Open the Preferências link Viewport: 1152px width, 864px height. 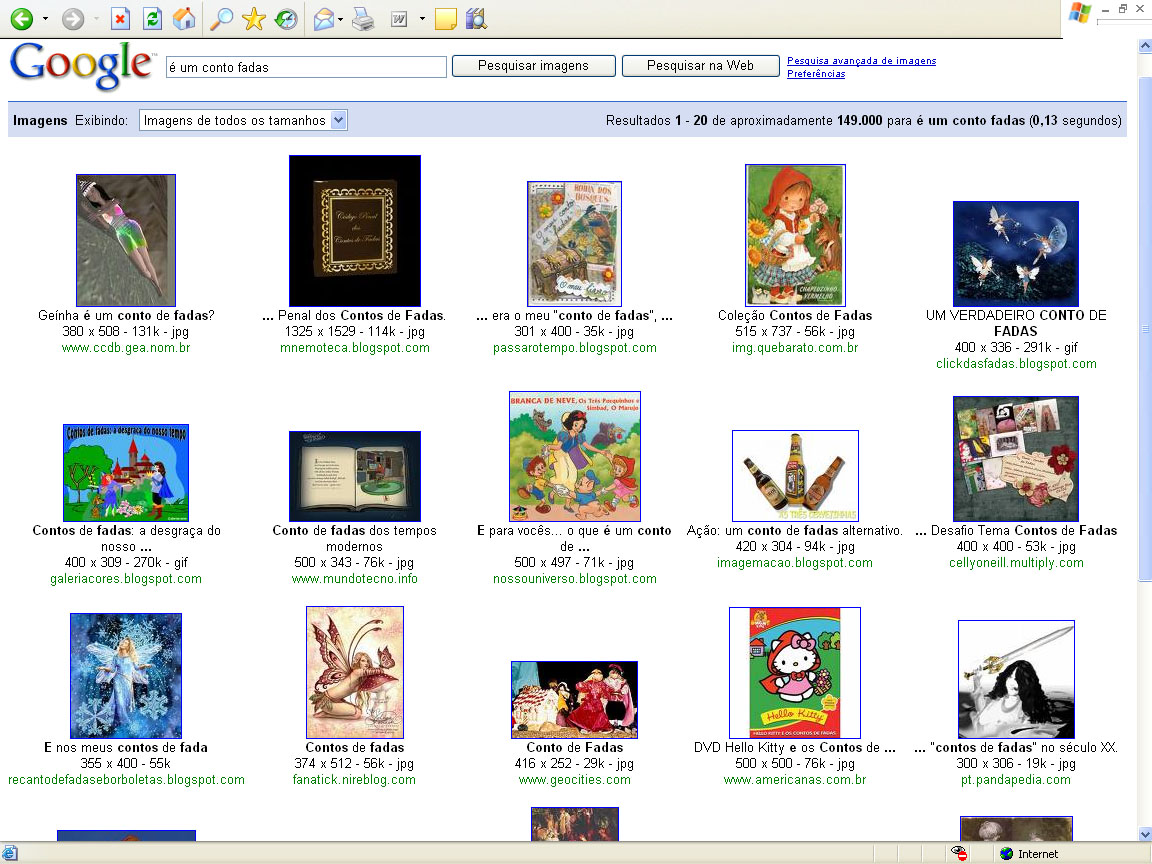[815, 74]
